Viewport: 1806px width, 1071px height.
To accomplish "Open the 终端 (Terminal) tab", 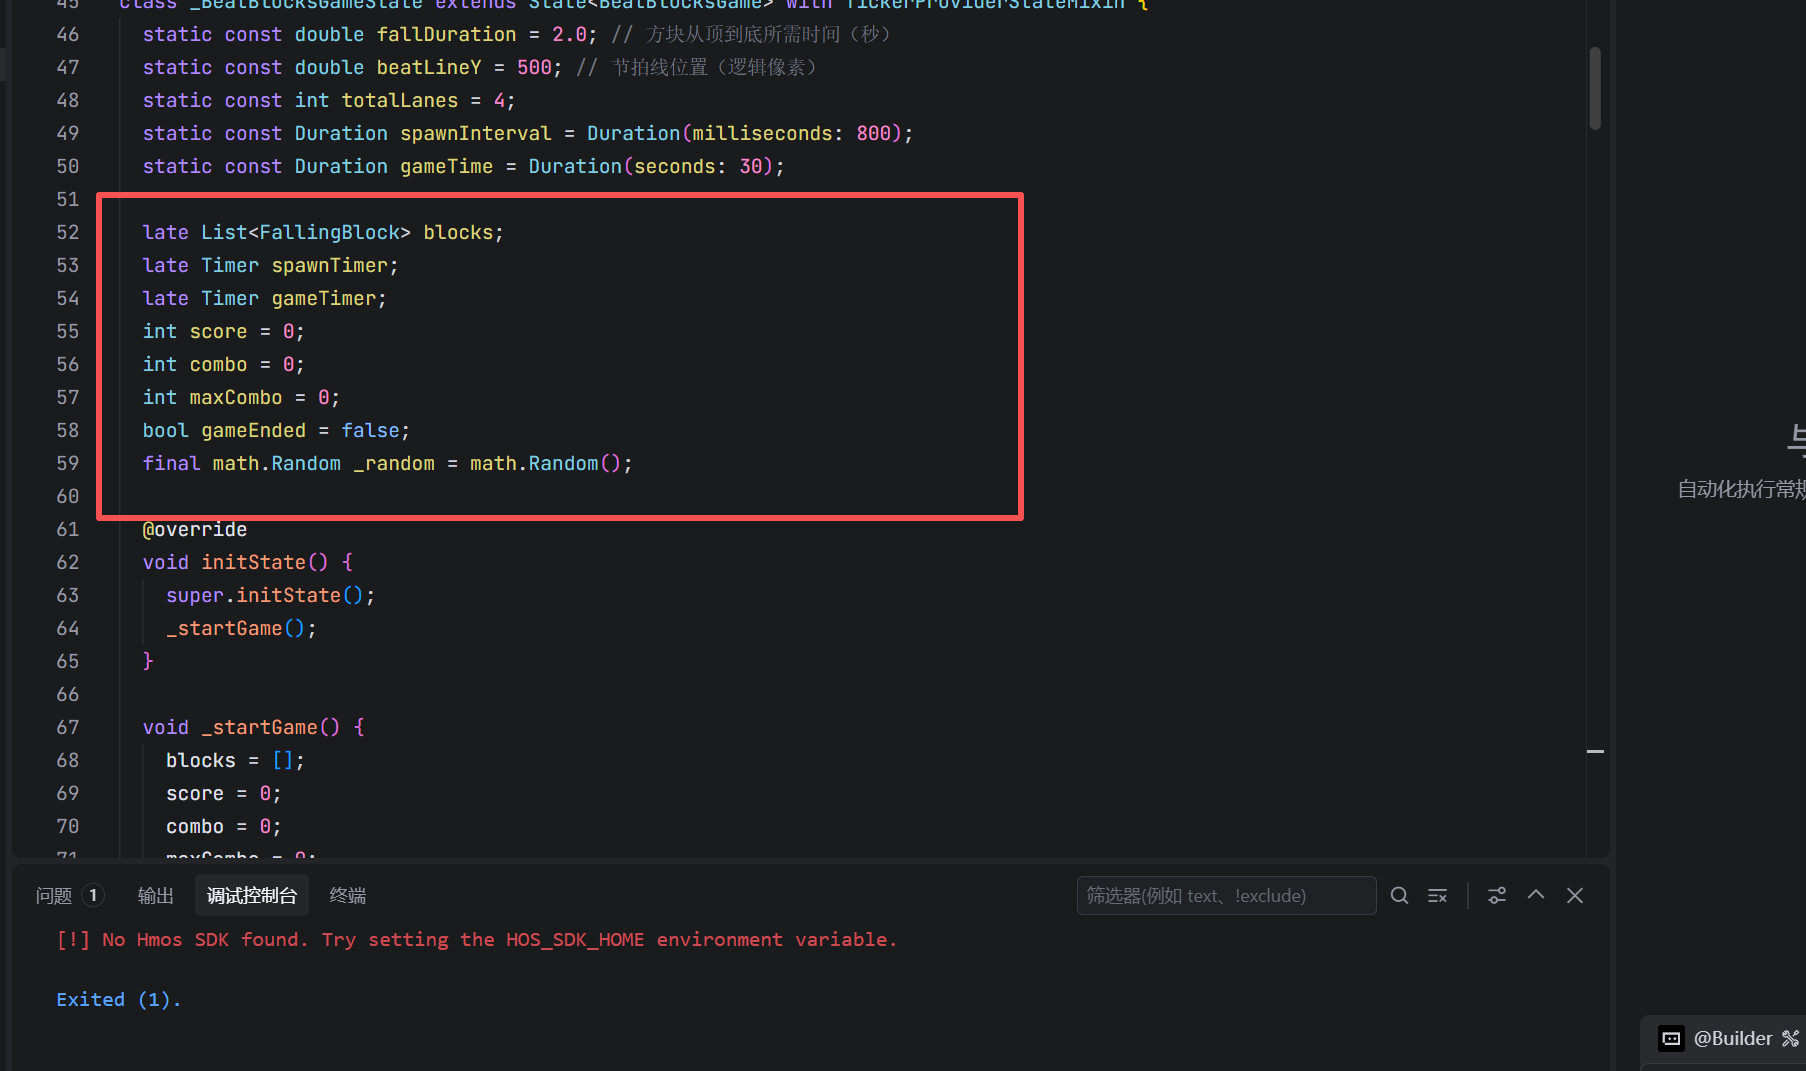I will (348, 895).
